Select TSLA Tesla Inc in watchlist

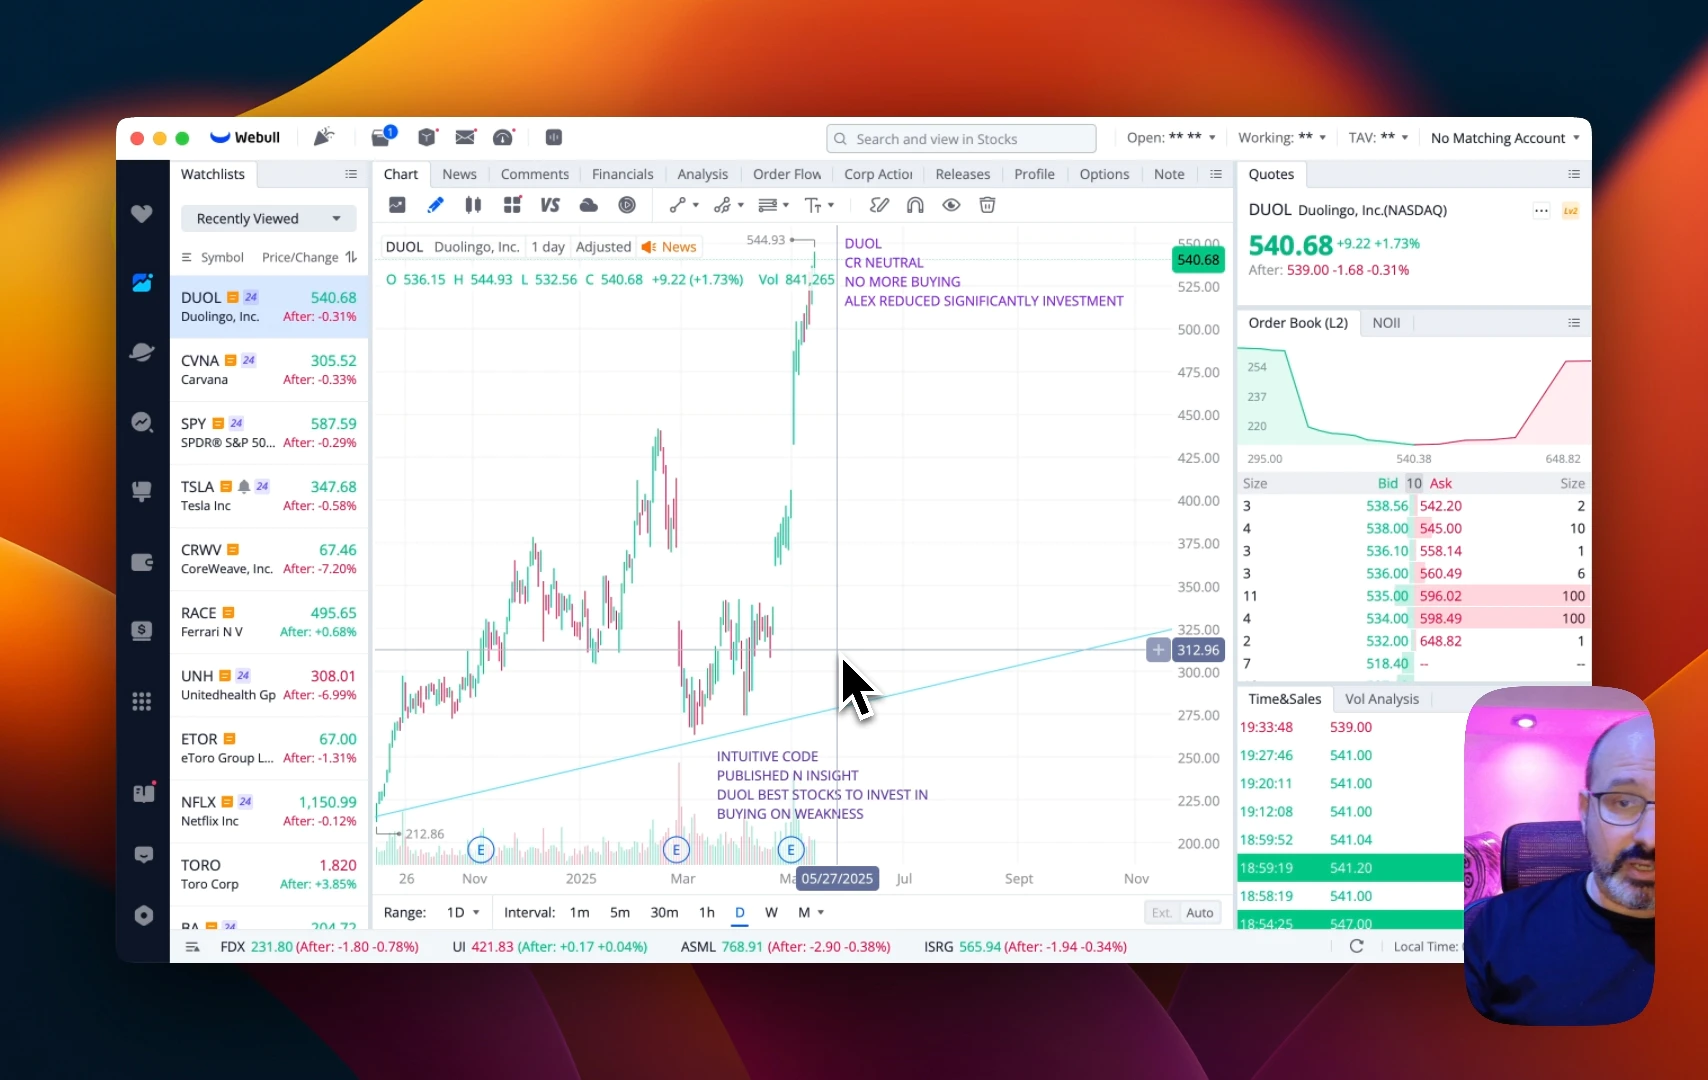[x=269, y=496]
